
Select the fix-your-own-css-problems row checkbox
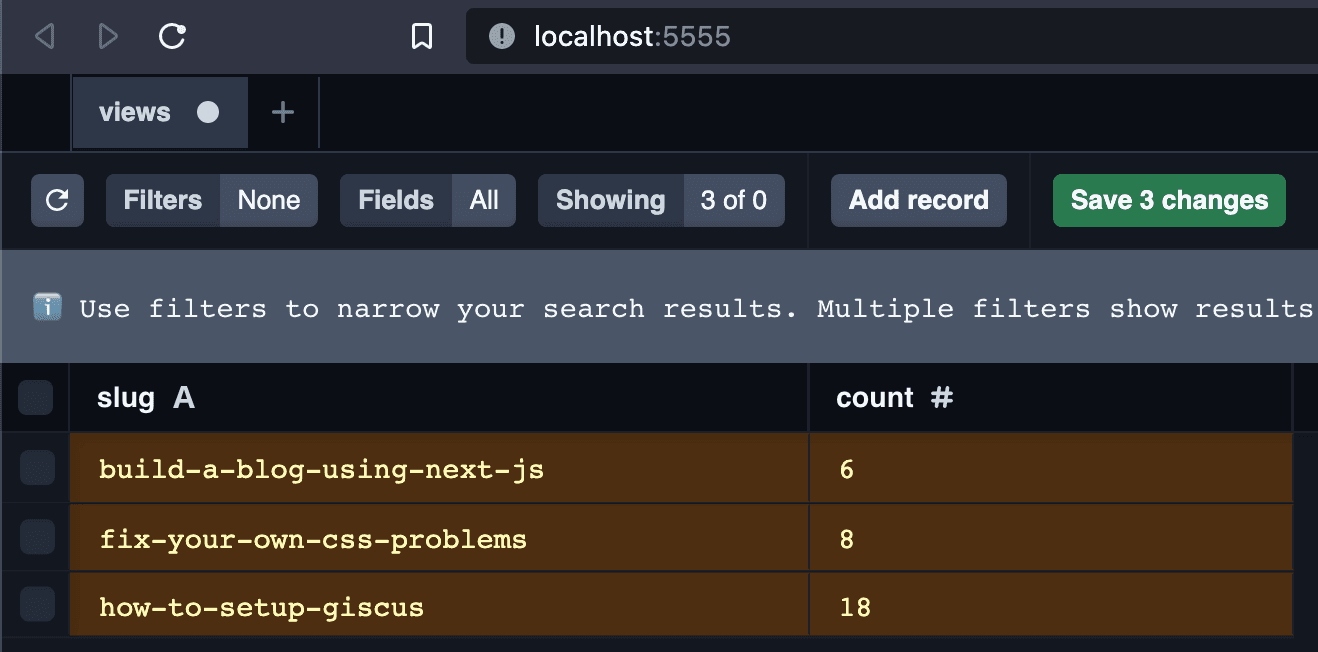click(x=36, y=539)
